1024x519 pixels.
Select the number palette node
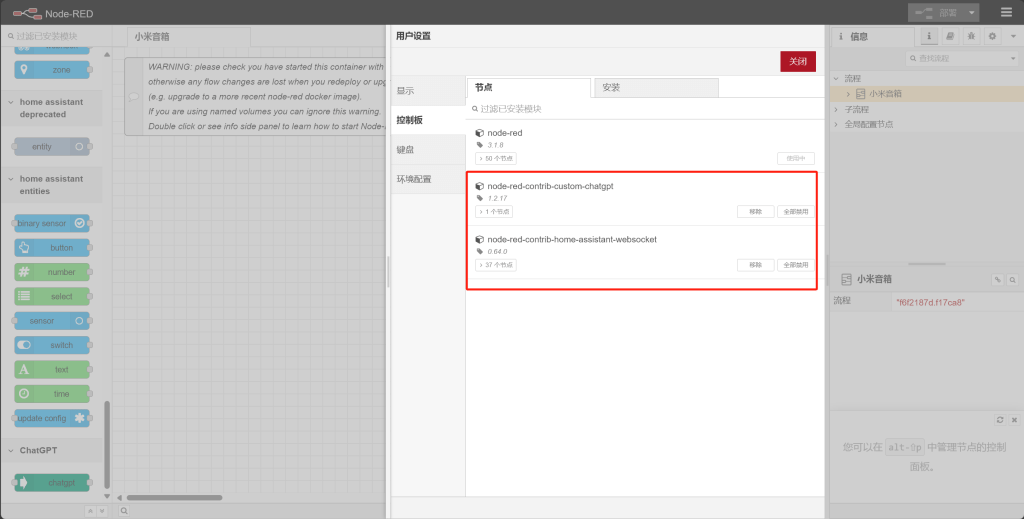point(52,272)
